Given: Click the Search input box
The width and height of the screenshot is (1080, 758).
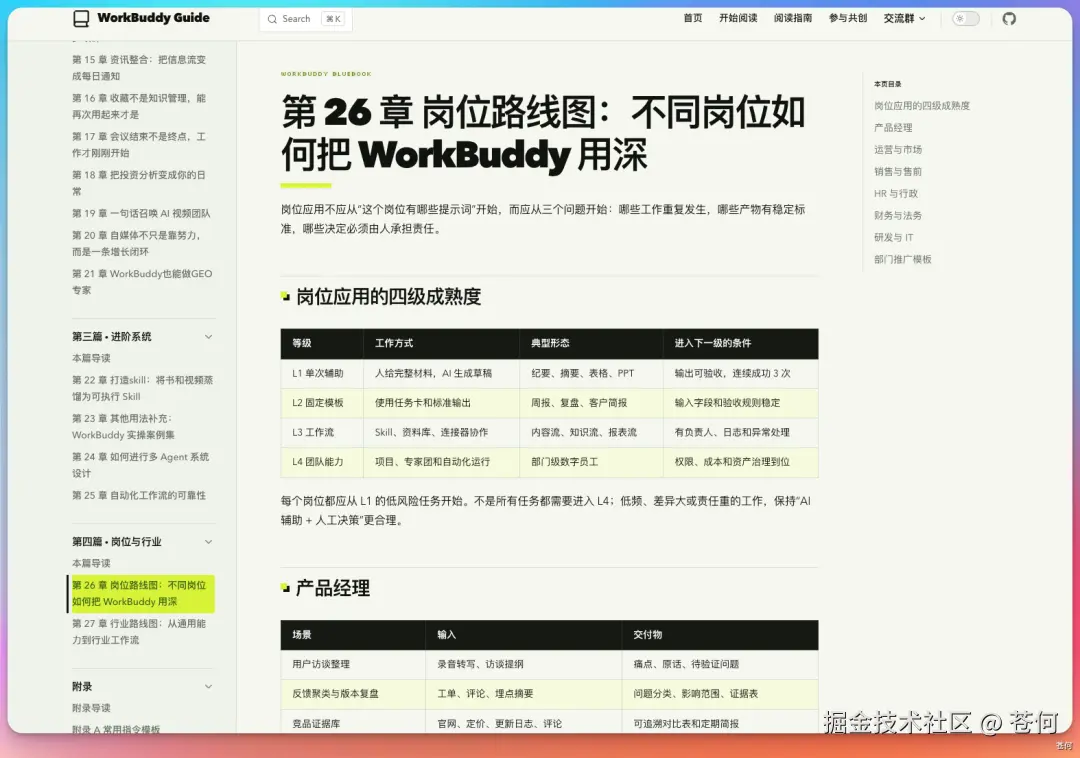Looking at the screenshot, I should (x=306, y=19).
